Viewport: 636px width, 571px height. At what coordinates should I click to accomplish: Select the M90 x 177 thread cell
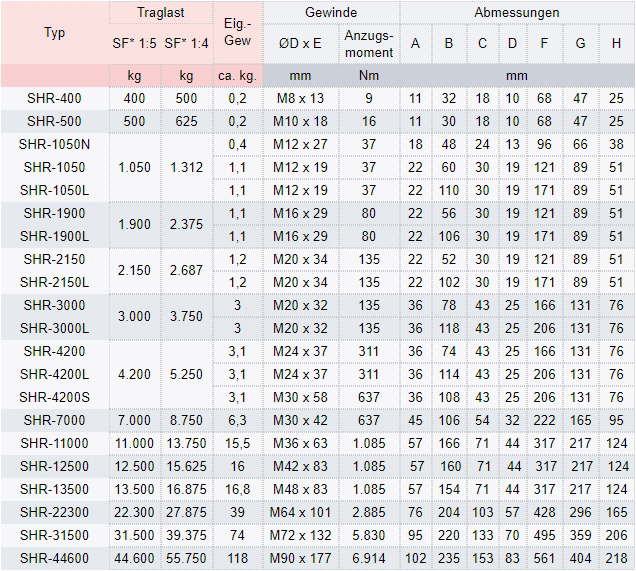coord(300,558)
